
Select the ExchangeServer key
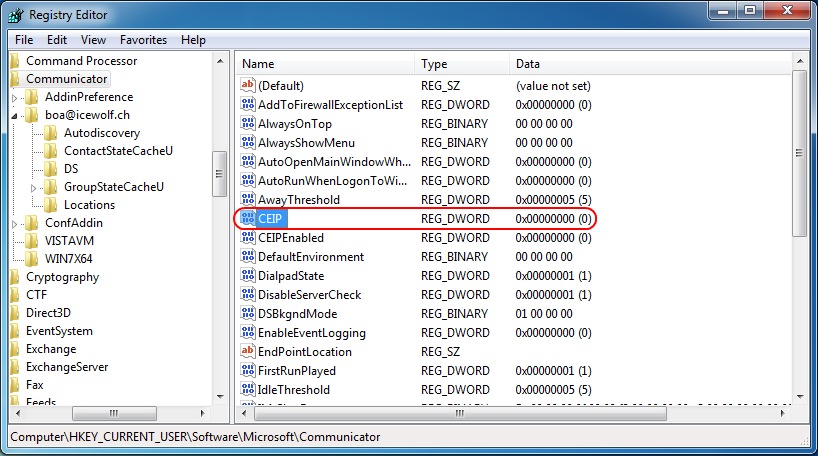[x=67, y=367]
